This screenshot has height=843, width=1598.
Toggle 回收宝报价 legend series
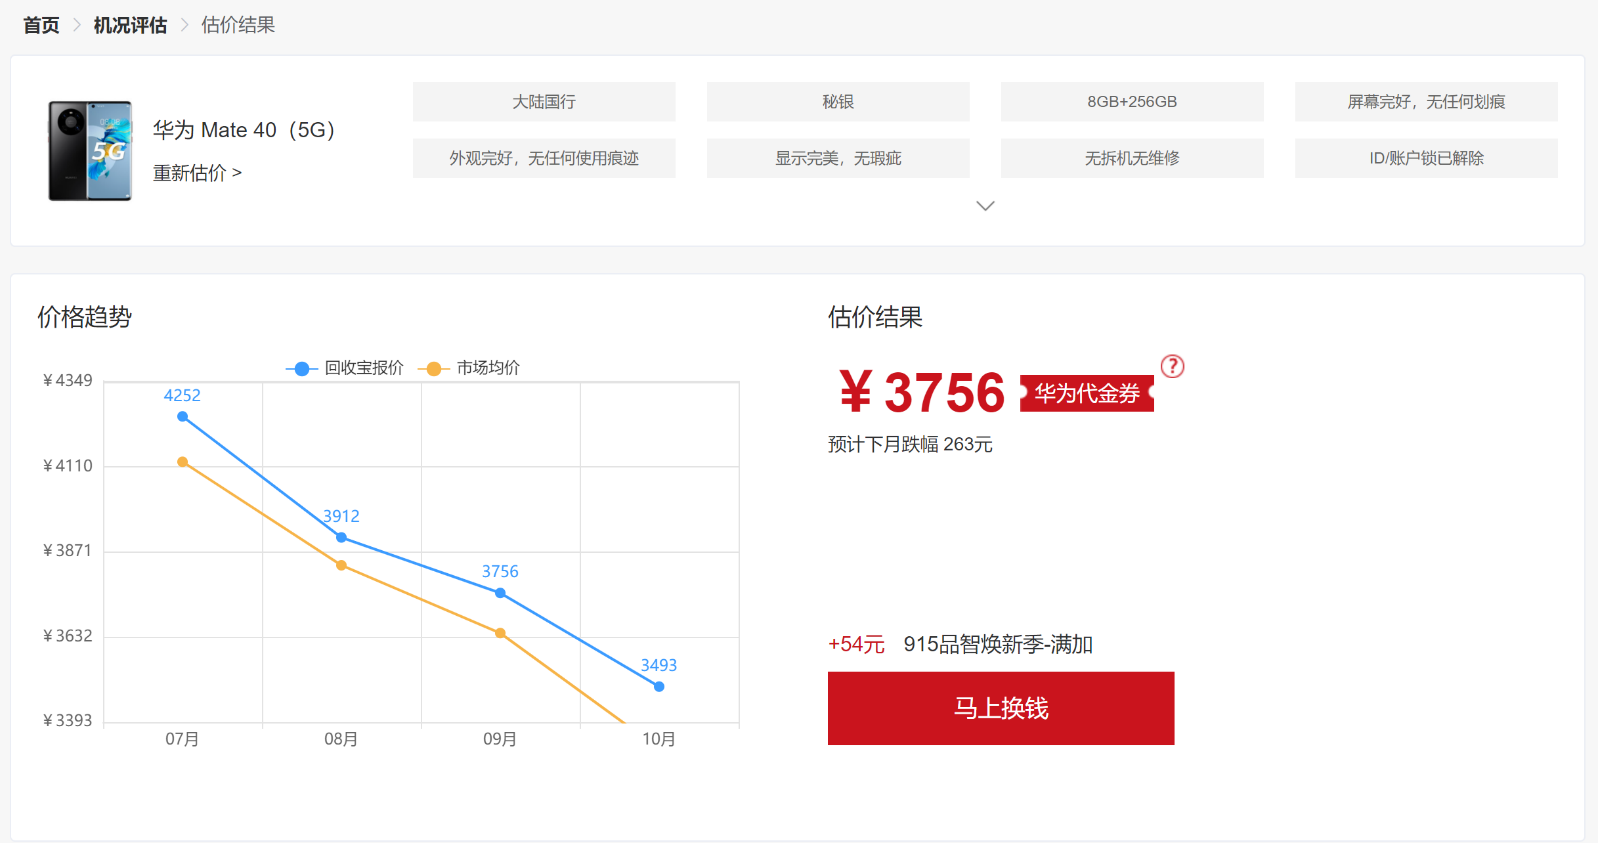345,368
